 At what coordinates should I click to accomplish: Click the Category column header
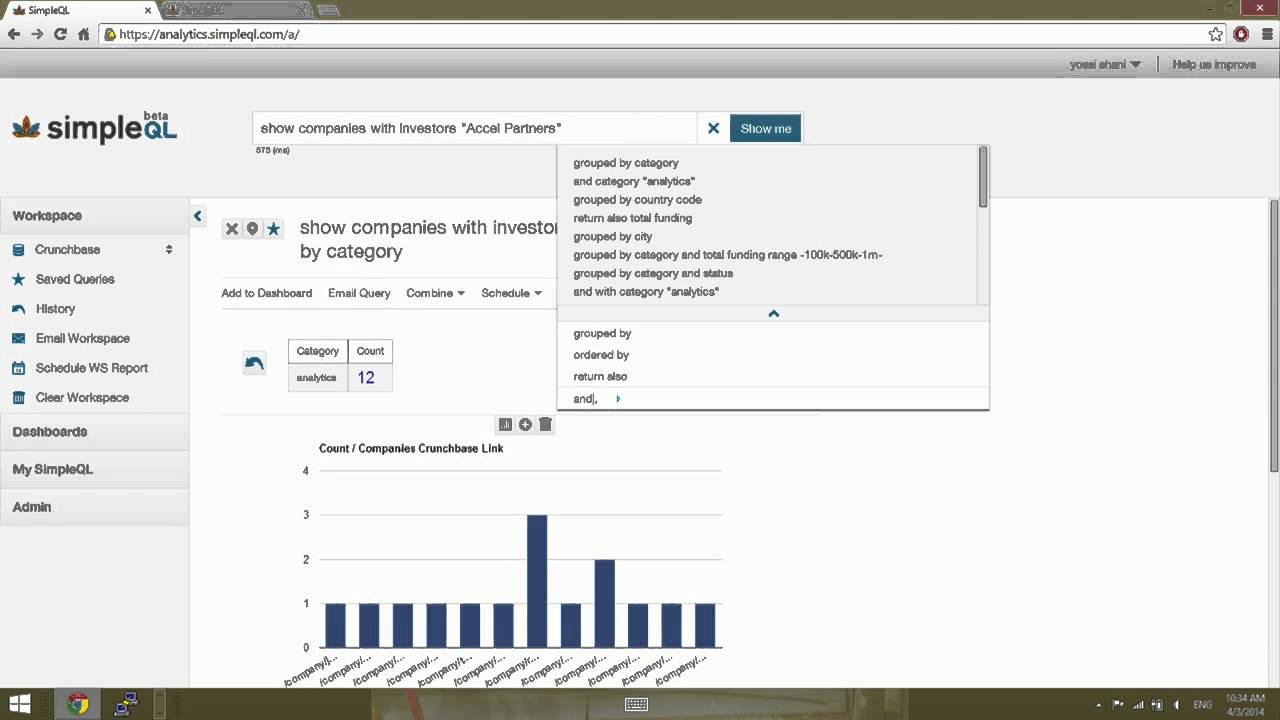[x=318, y=351]
